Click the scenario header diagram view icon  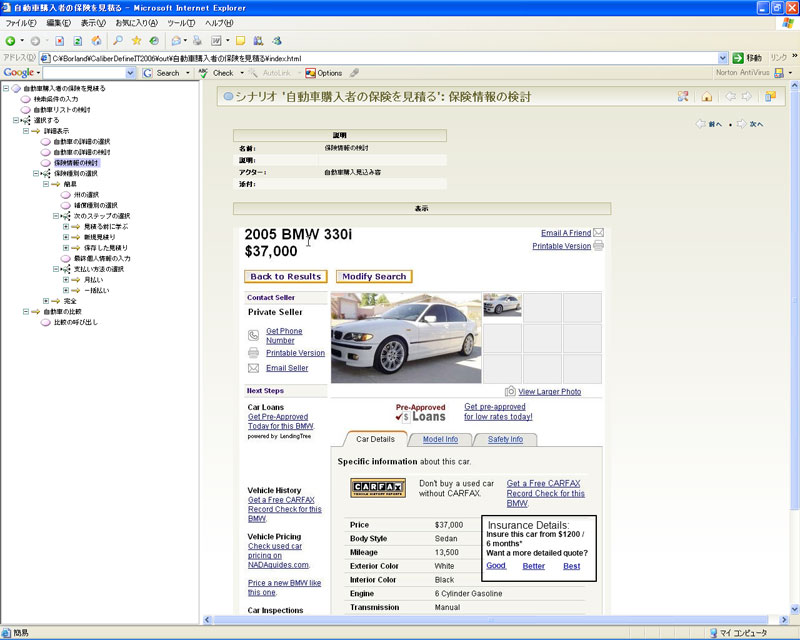pos(683,96)
